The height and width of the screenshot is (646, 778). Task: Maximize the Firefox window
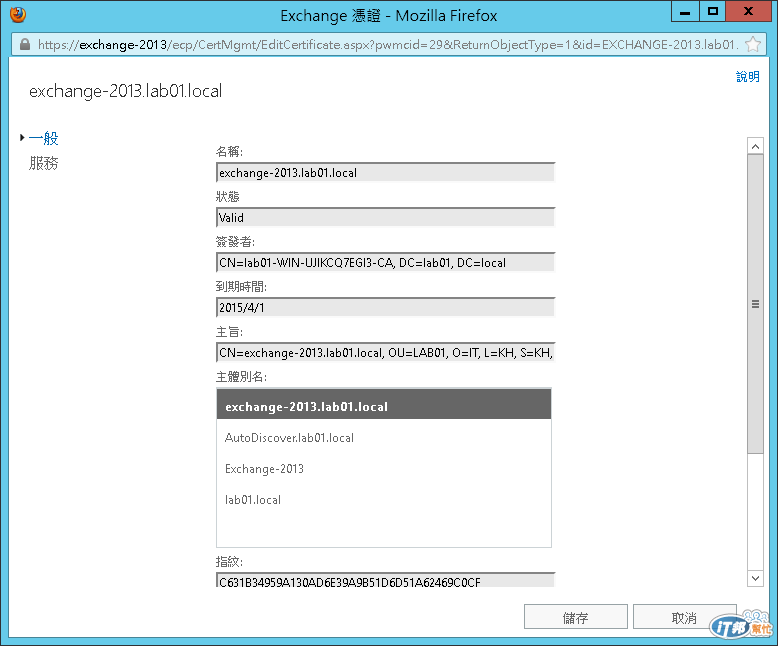(x=713, y=11)
